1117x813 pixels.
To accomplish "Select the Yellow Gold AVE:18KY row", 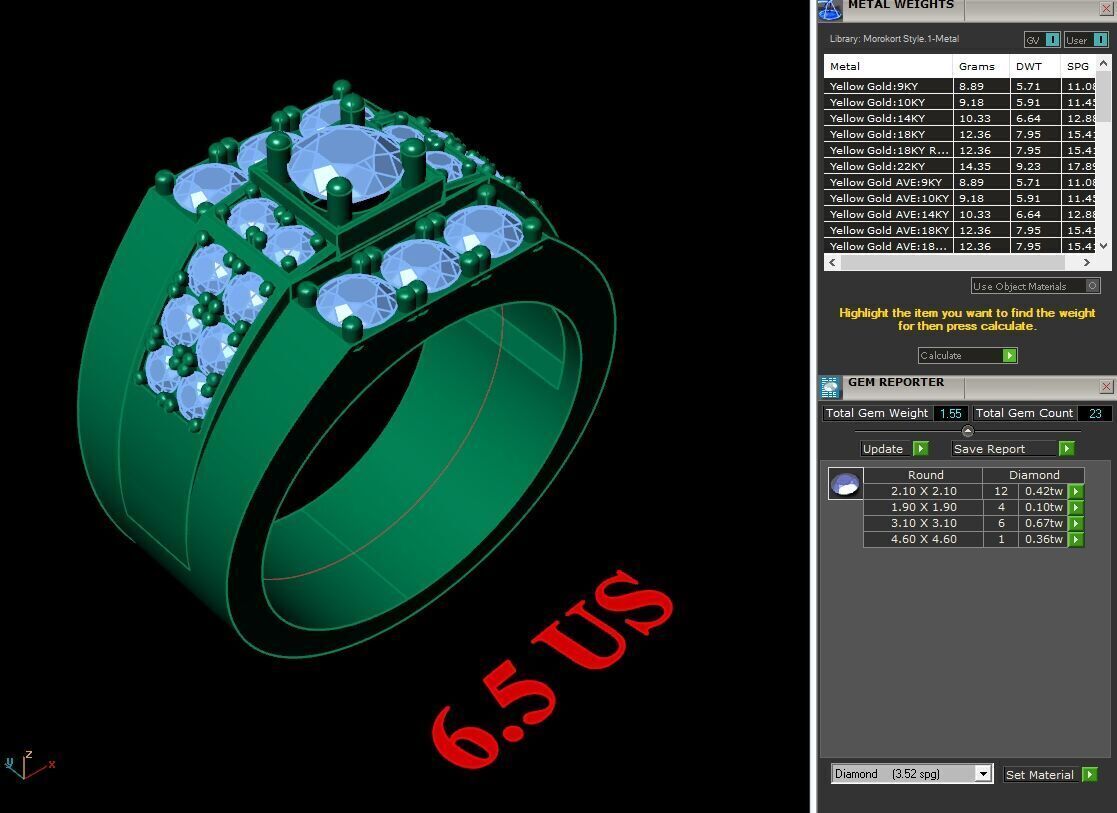I will [960, 230].
